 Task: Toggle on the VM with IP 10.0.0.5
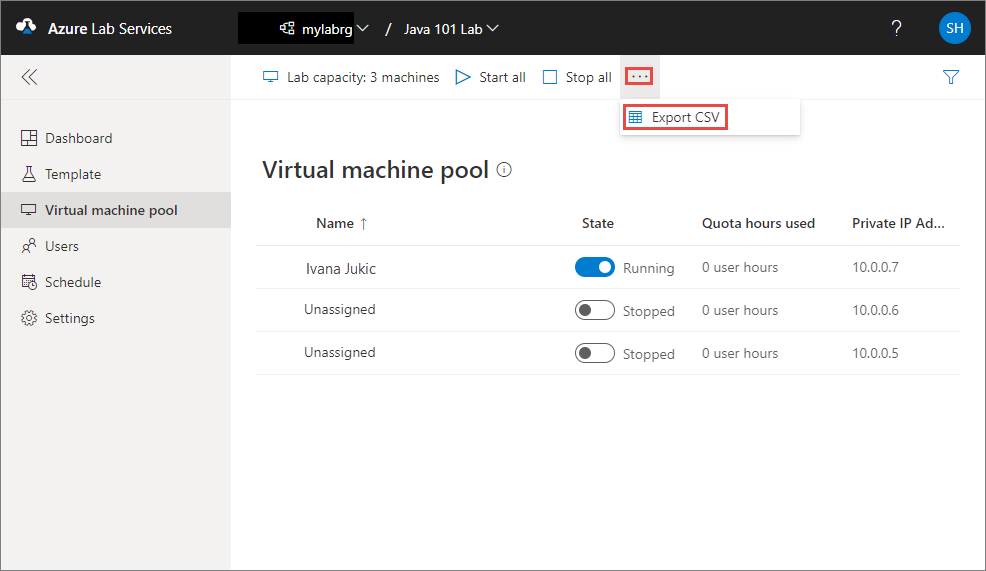click(595, 353)
